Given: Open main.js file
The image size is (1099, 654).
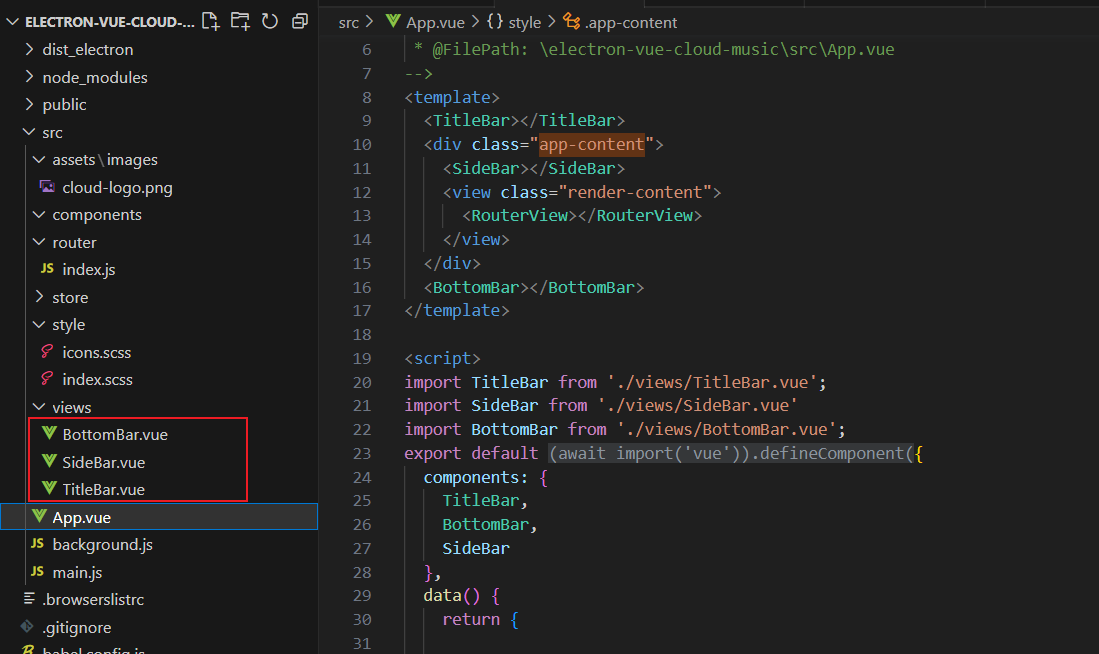Looking at the screenshot, I should point(77,572).
